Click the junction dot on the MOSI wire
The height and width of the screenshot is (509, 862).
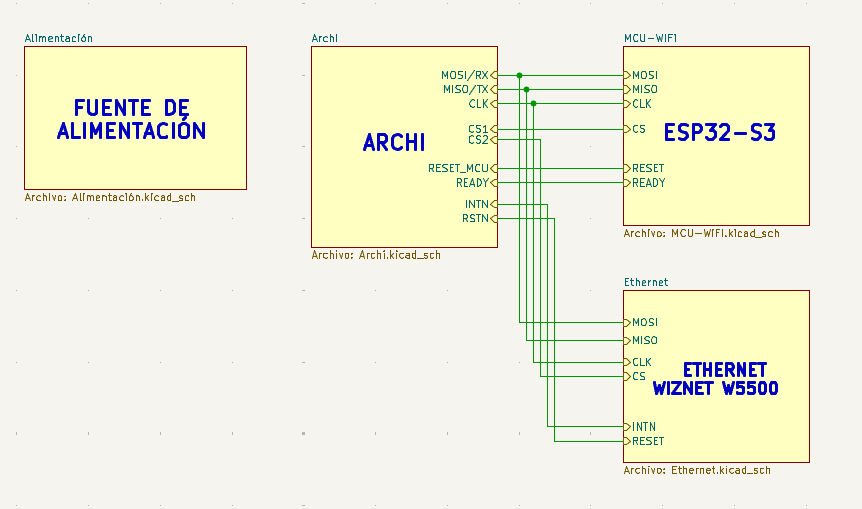tap(519, 75)
